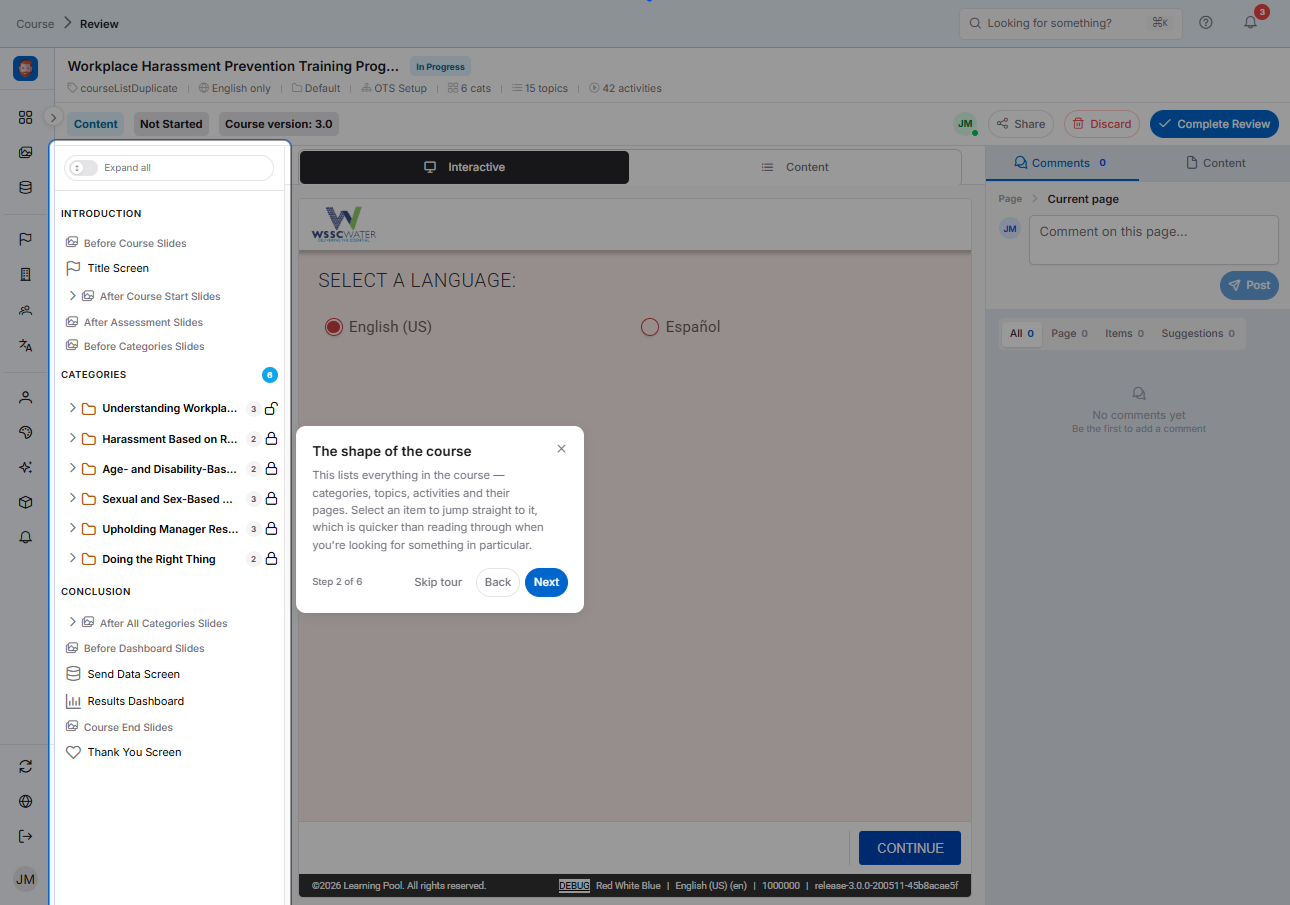Viewport: 1290px width, 905px height.
Task: Click the Comment on this page field
Action: coord(1154,240)
